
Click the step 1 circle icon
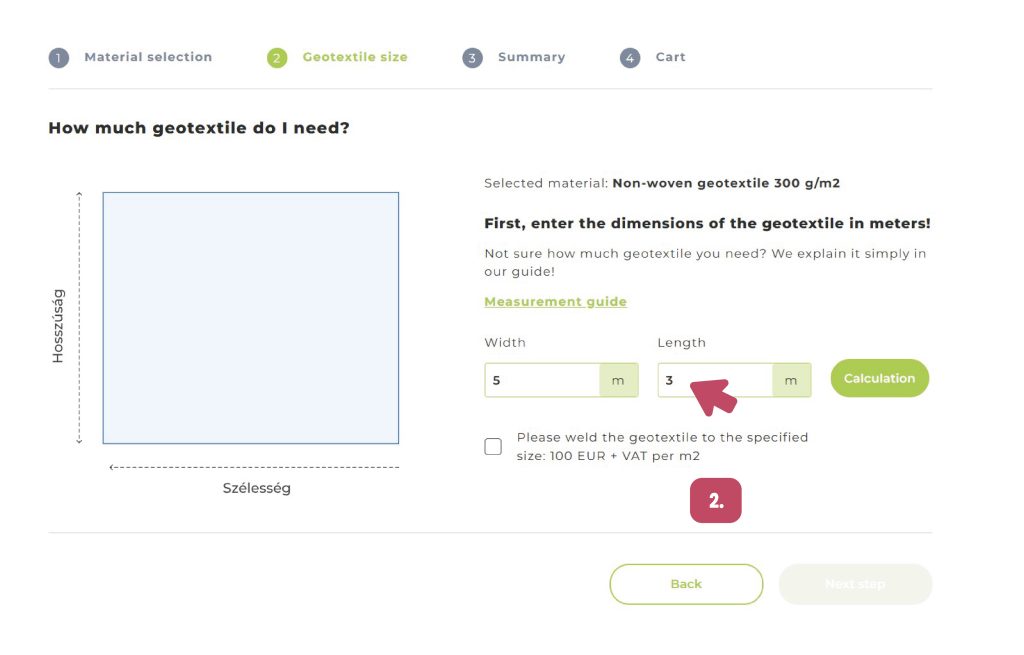tap(59, 58)
